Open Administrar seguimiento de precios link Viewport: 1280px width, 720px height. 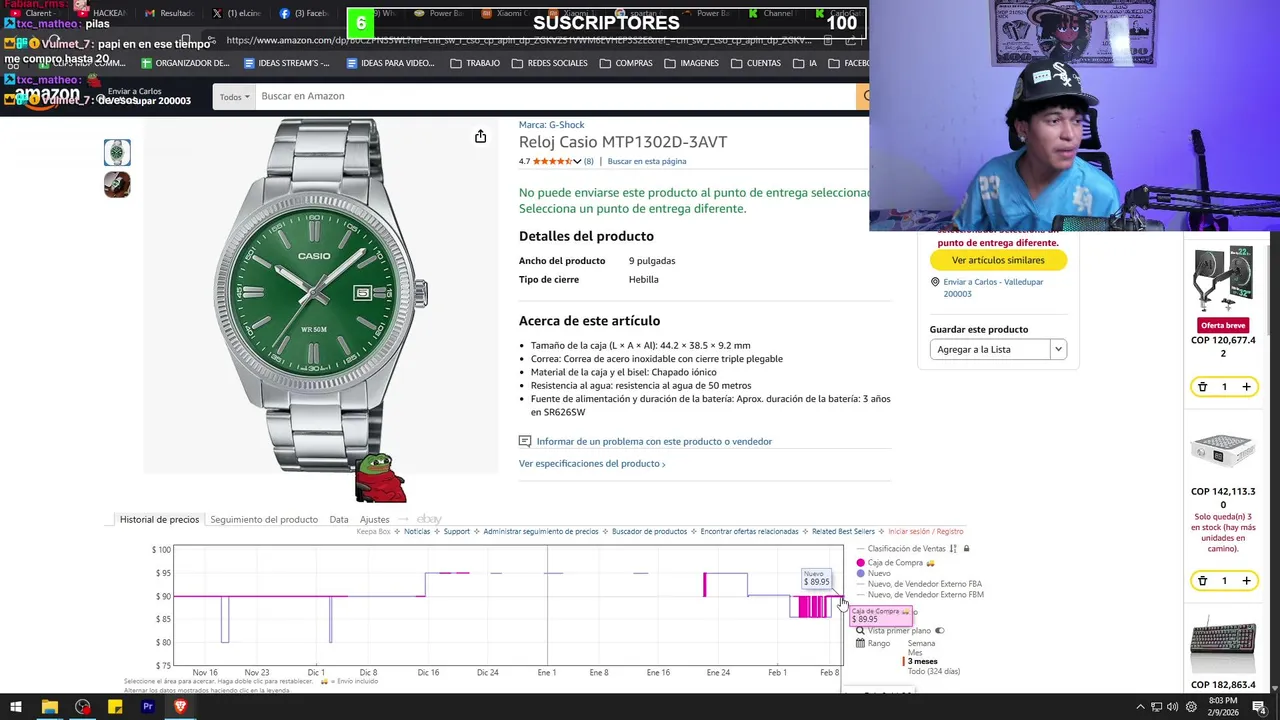(x=541, y=532)
